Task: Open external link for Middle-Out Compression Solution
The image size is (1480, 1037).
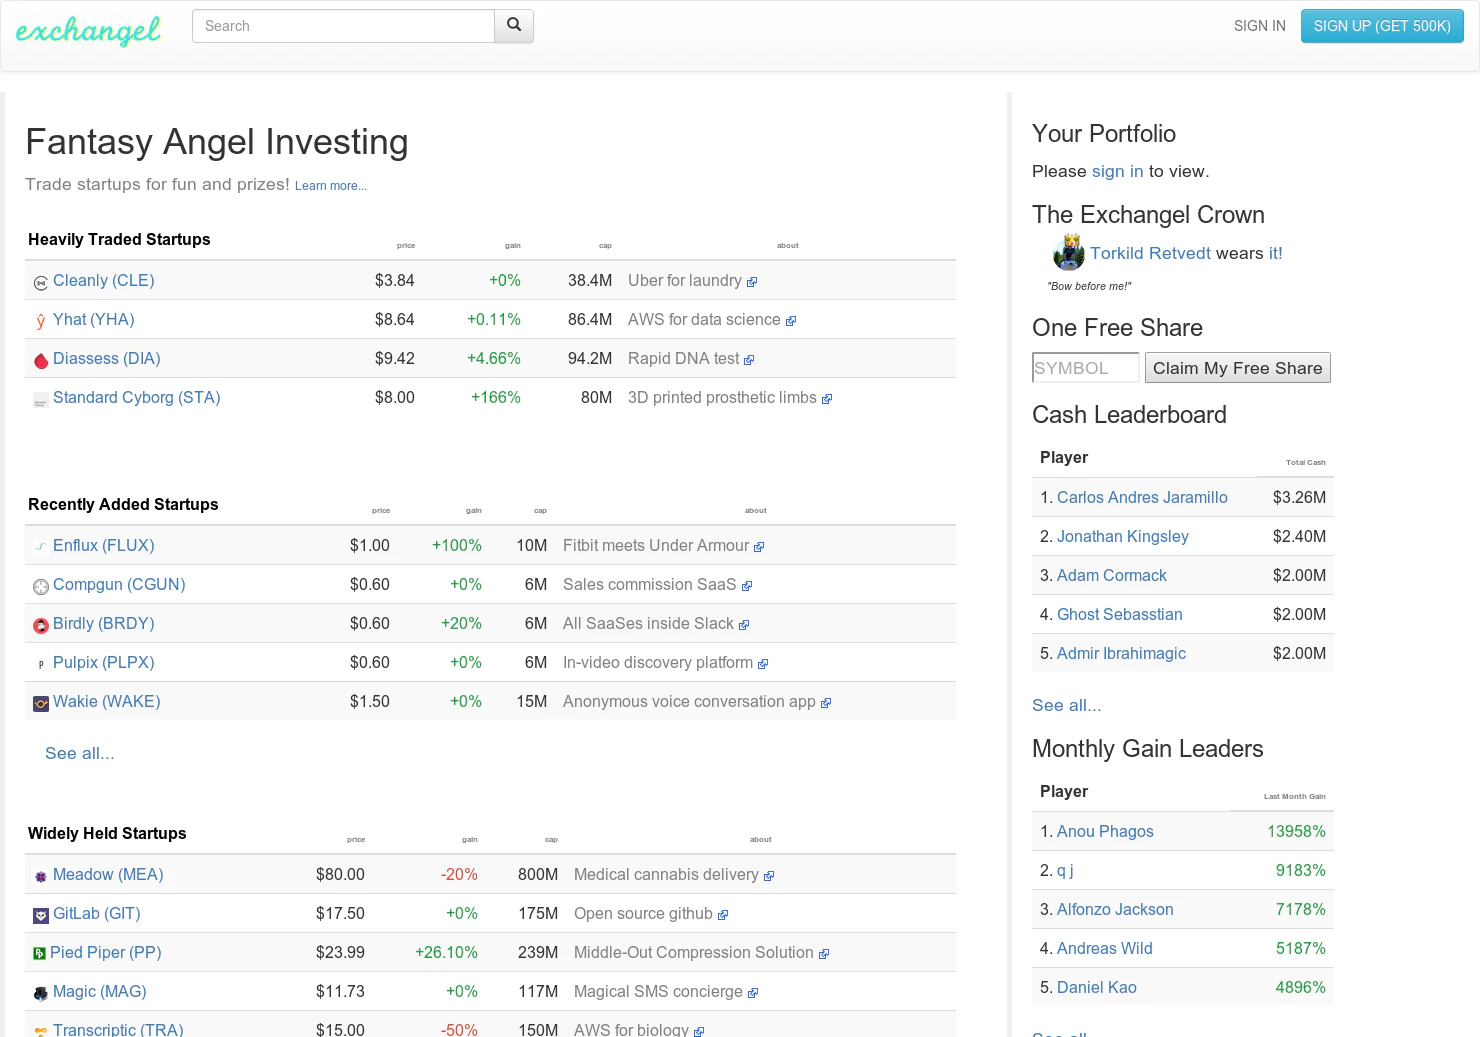Action: (824, 955)
